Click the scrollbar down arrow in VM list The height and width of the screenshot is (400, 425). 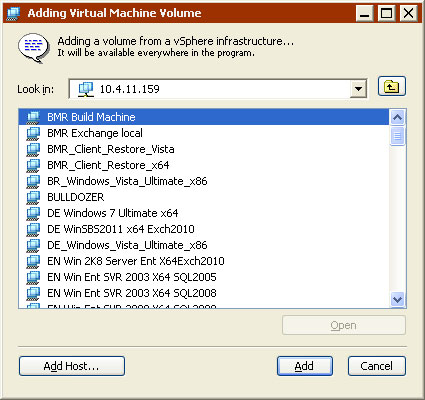coord(397,299)
